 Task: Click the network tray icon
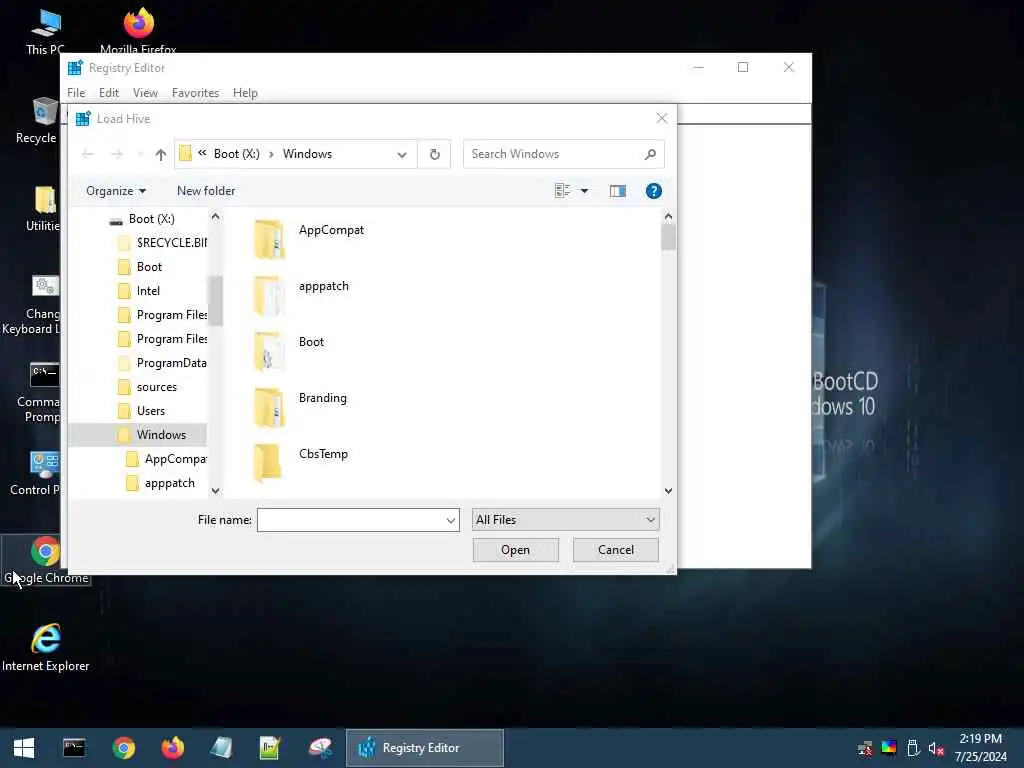[x=865, y=749]
